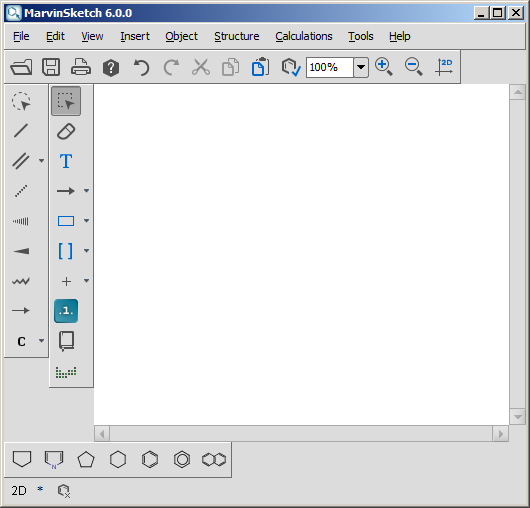Select the wedge bond tool
This screenshot has width=530, height=508.
(21, 251)
